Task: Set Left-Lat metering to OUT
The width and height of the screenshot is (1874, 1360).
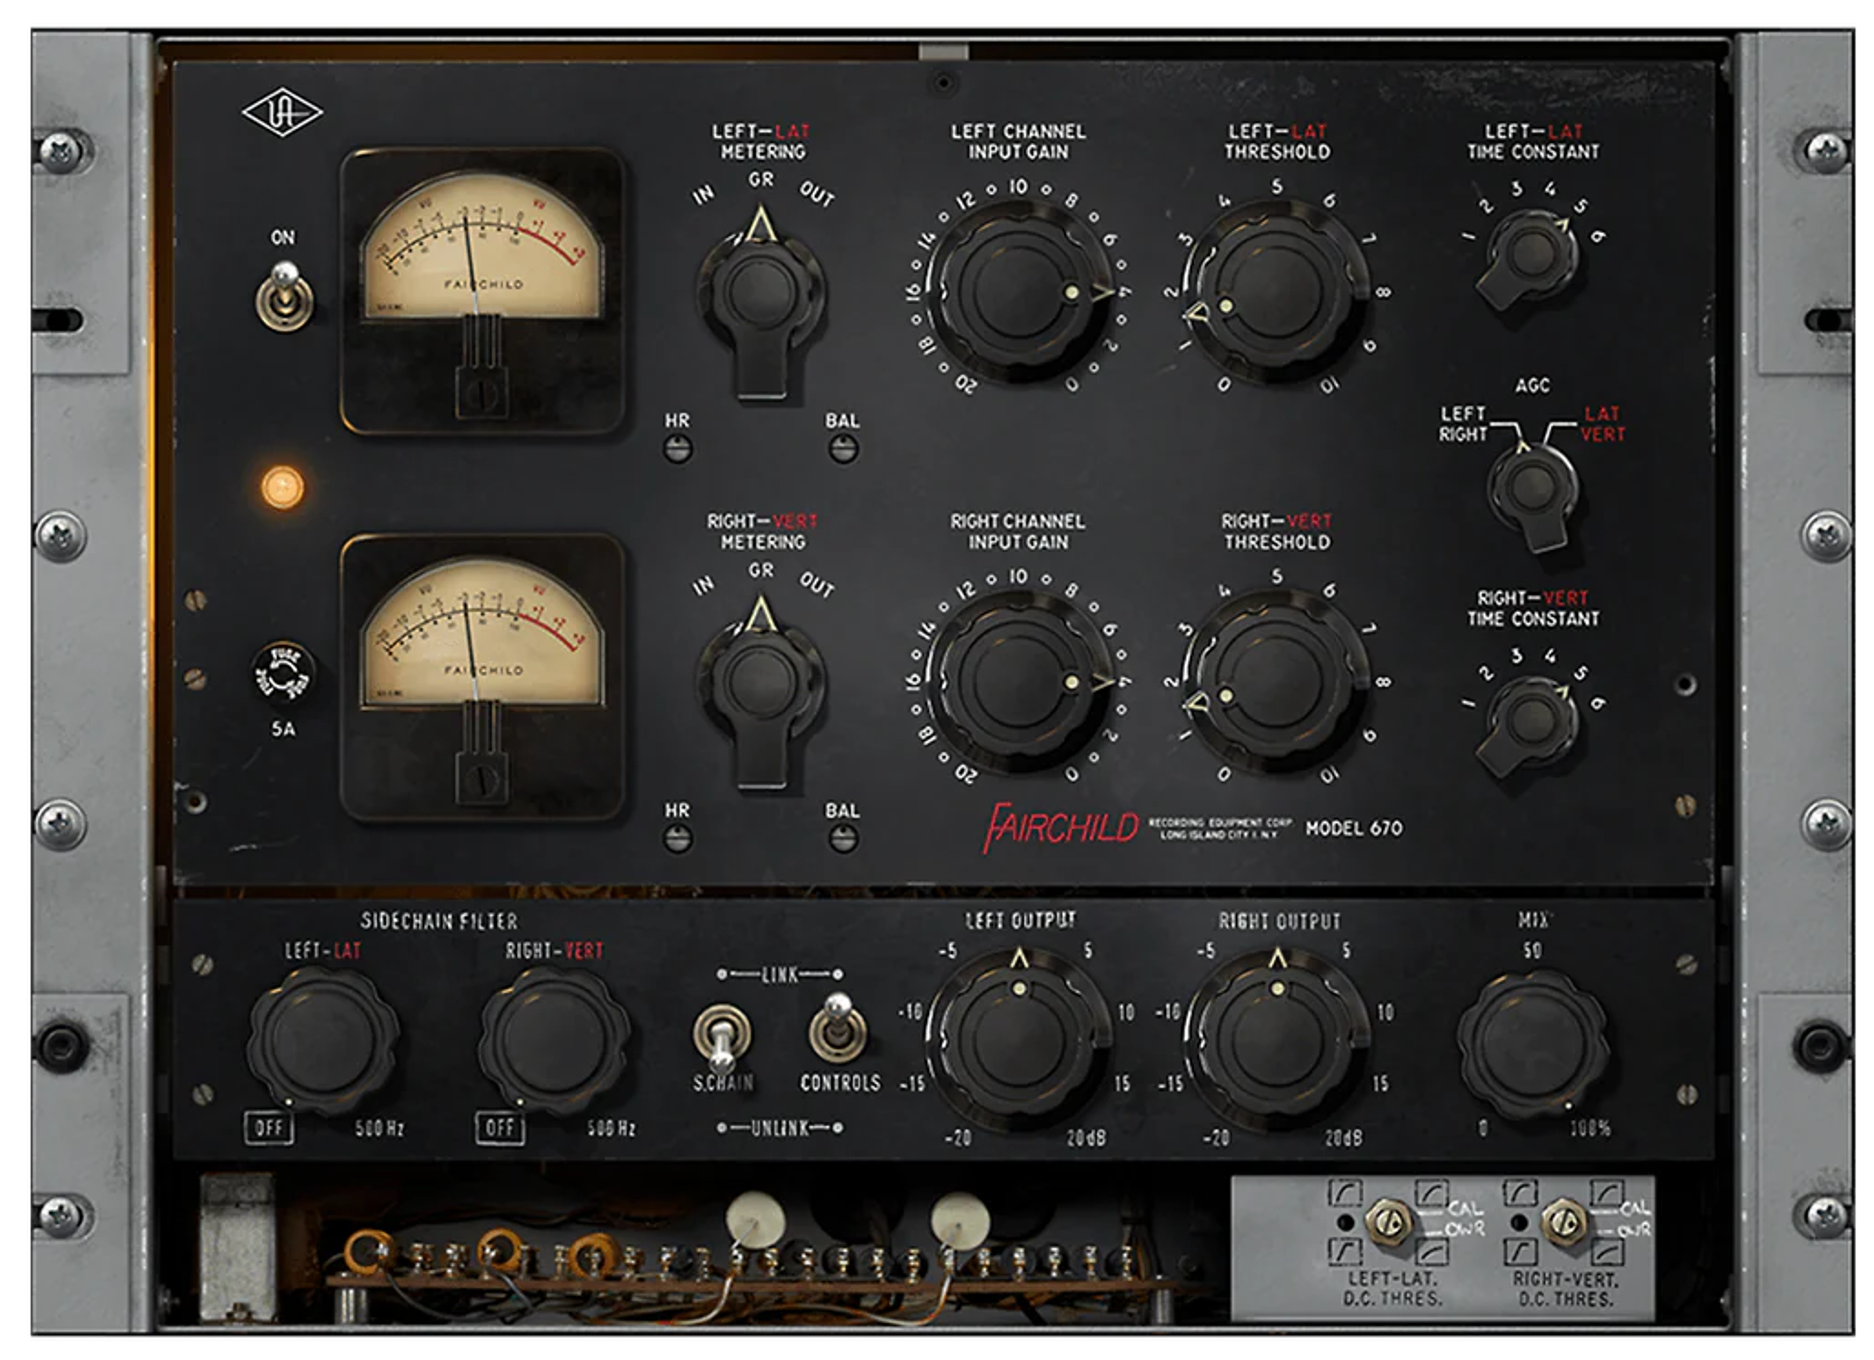Action: pyautogui.click(x=817, y=194)
